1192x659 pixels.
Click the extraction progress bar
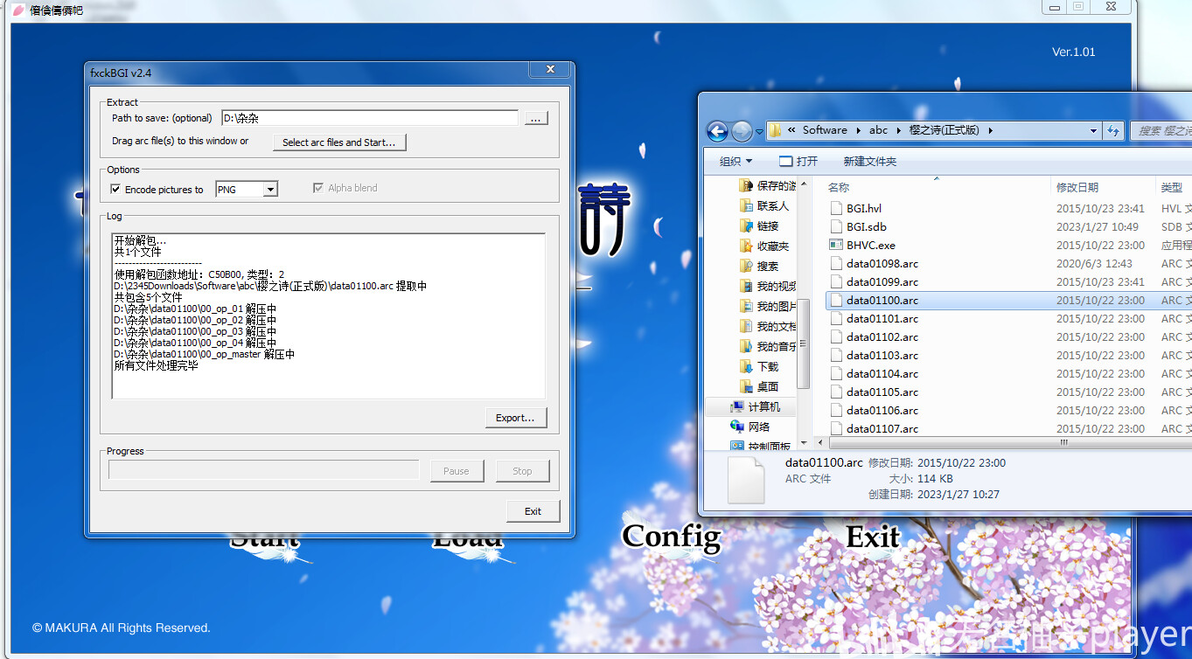(264, 470)
